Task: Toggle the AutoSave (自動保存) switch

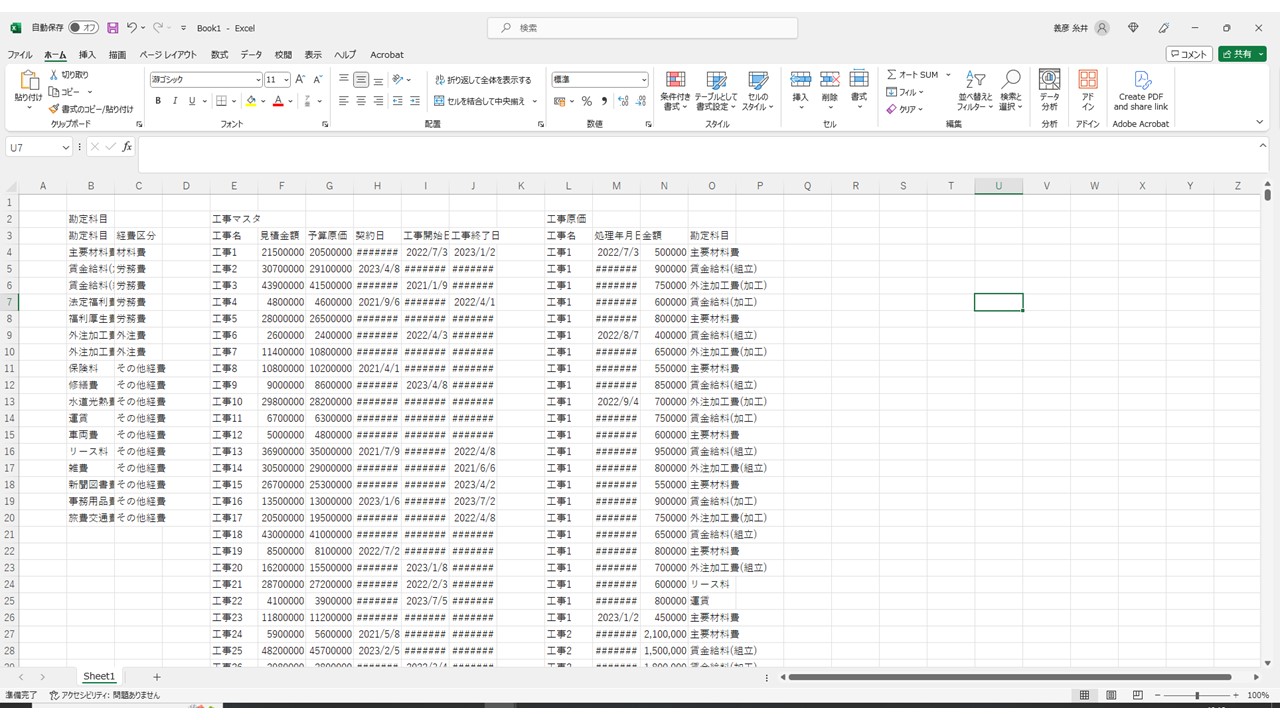Action: [83, 28]
